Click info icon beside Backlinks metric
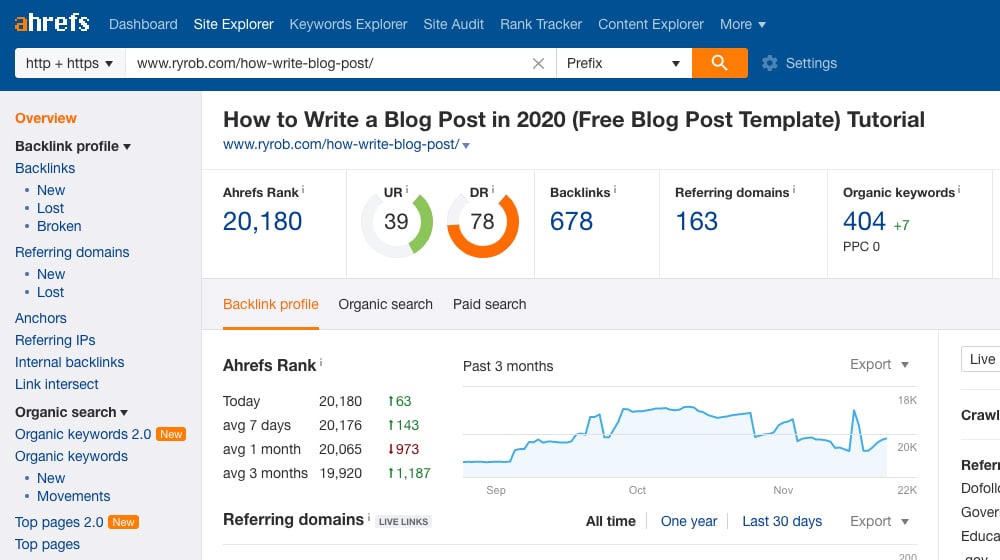 (615, 189)
